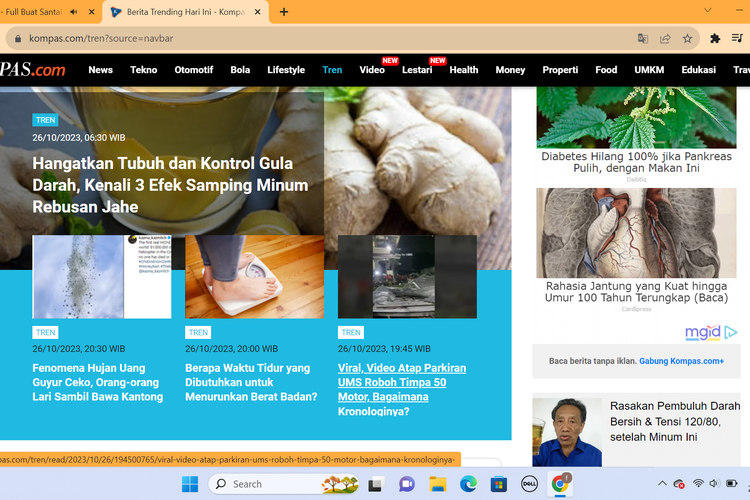Open a new browser tab
Viewport: 750px width, 500px height.
click(x=284, y=12)
